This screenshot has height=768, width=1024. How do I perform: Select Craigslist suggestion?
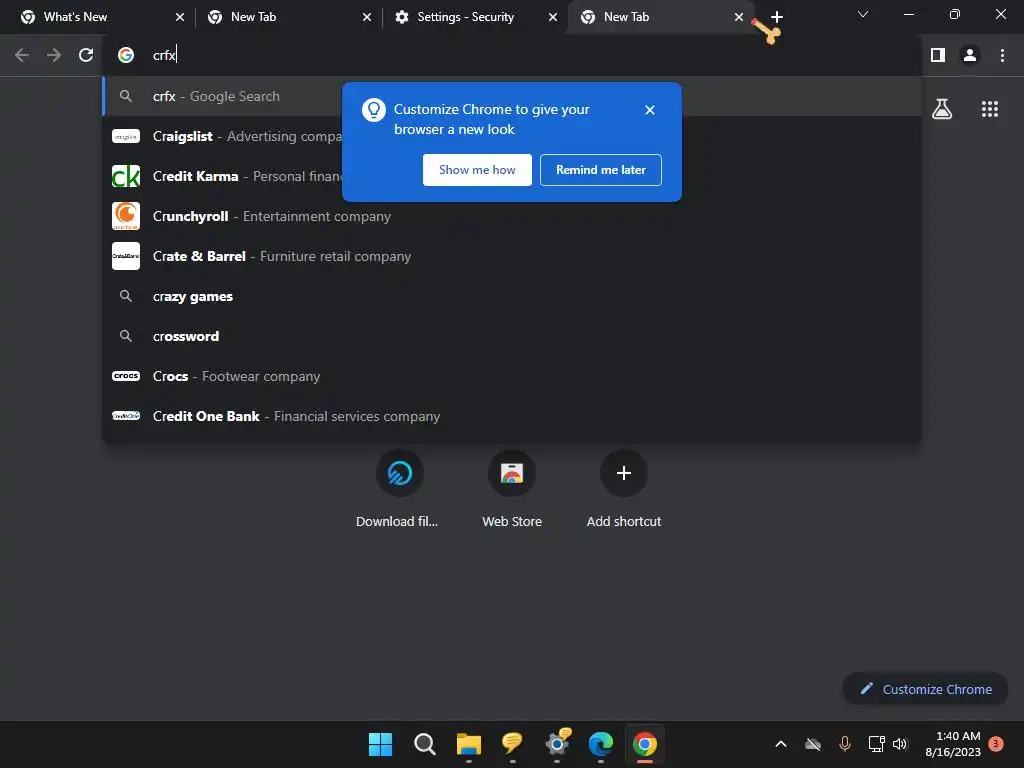coord(512,136)
